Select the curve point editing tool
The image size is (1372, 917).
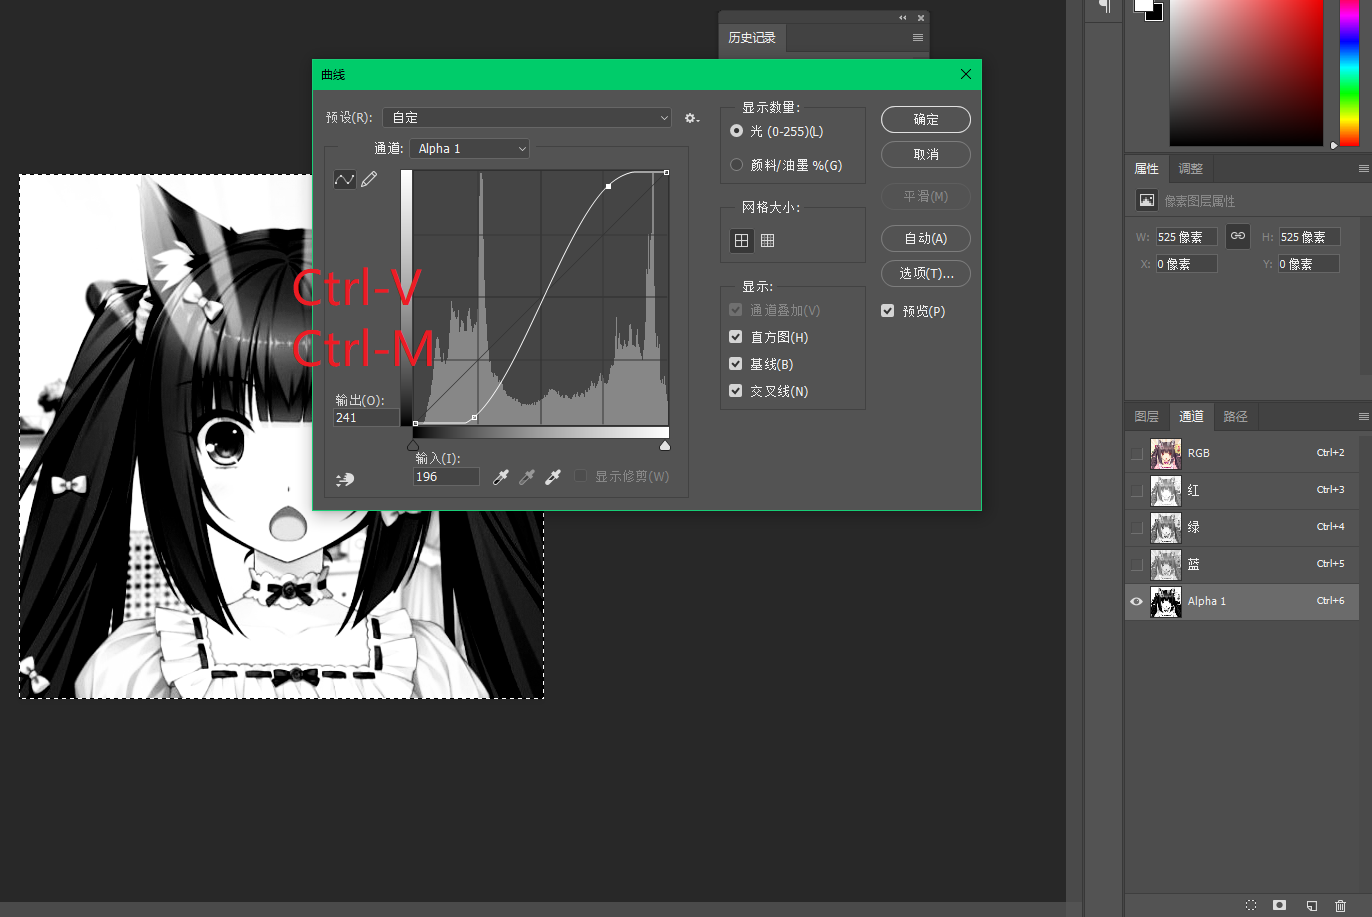click(x=345, y=179)
